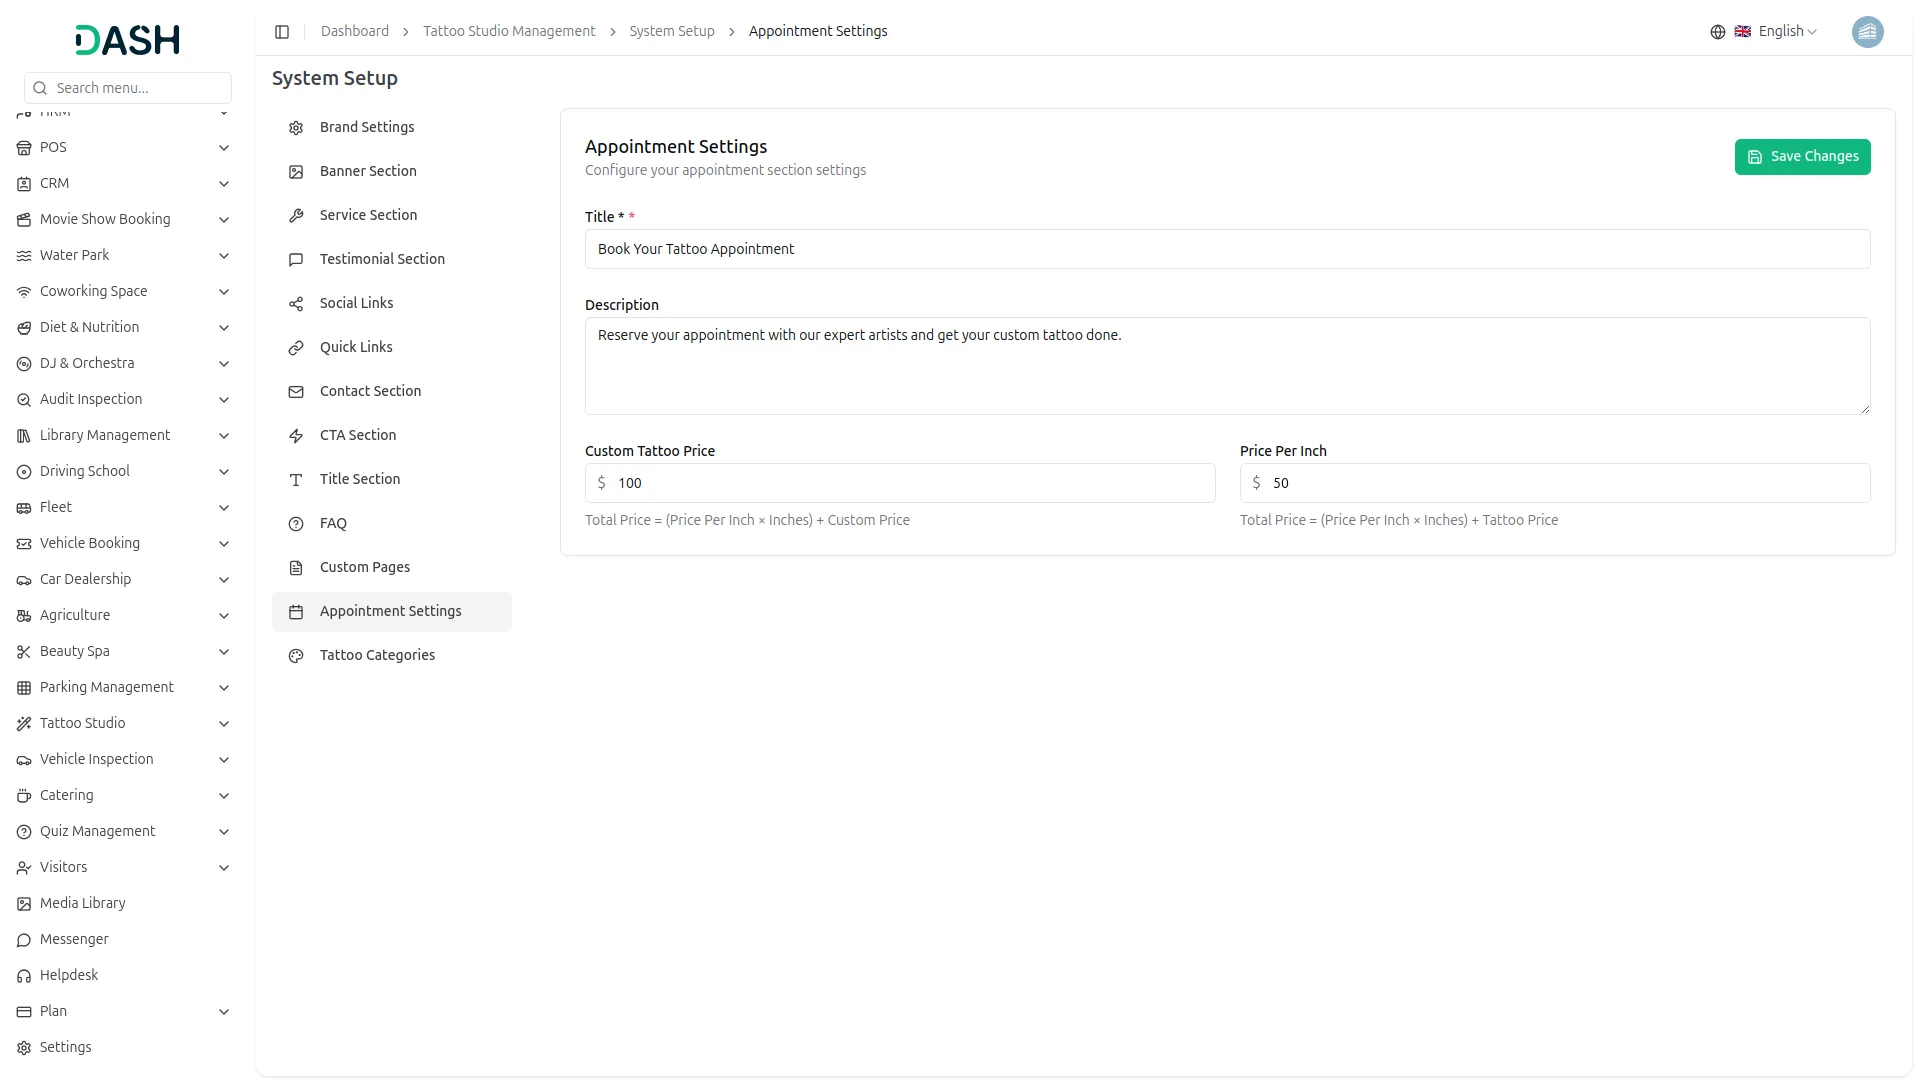Switch to the Testimonial Section tab
Viewport: 1920px width, 1080px height.
pyautogui.click(x=382, y=260)
